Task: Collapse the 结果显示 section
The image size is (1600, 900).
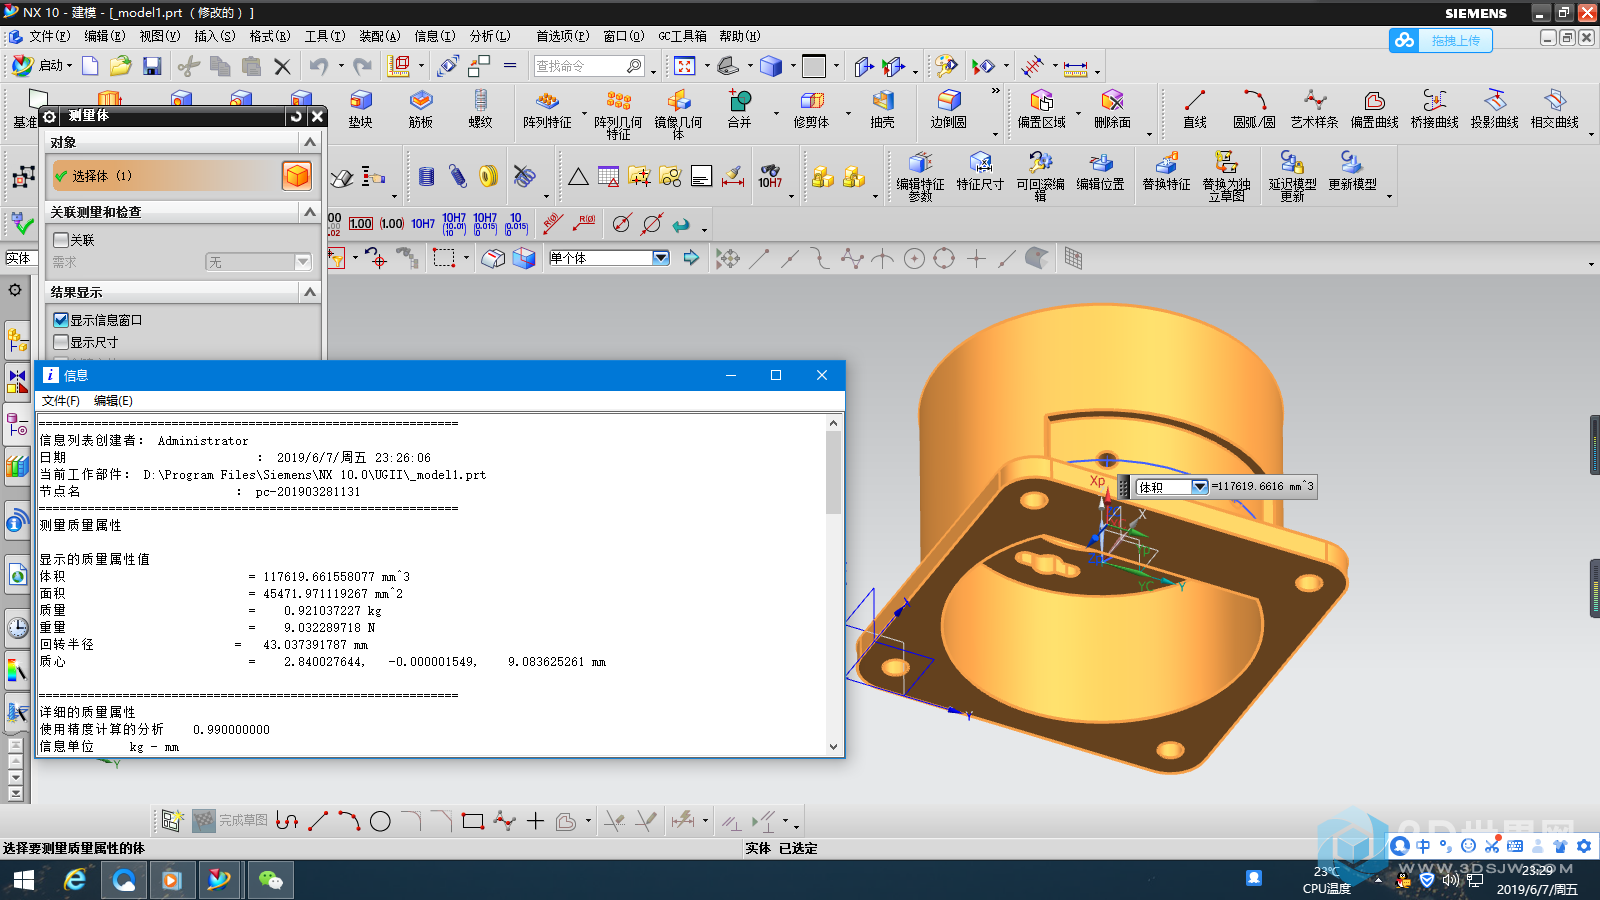Action: 310,292
